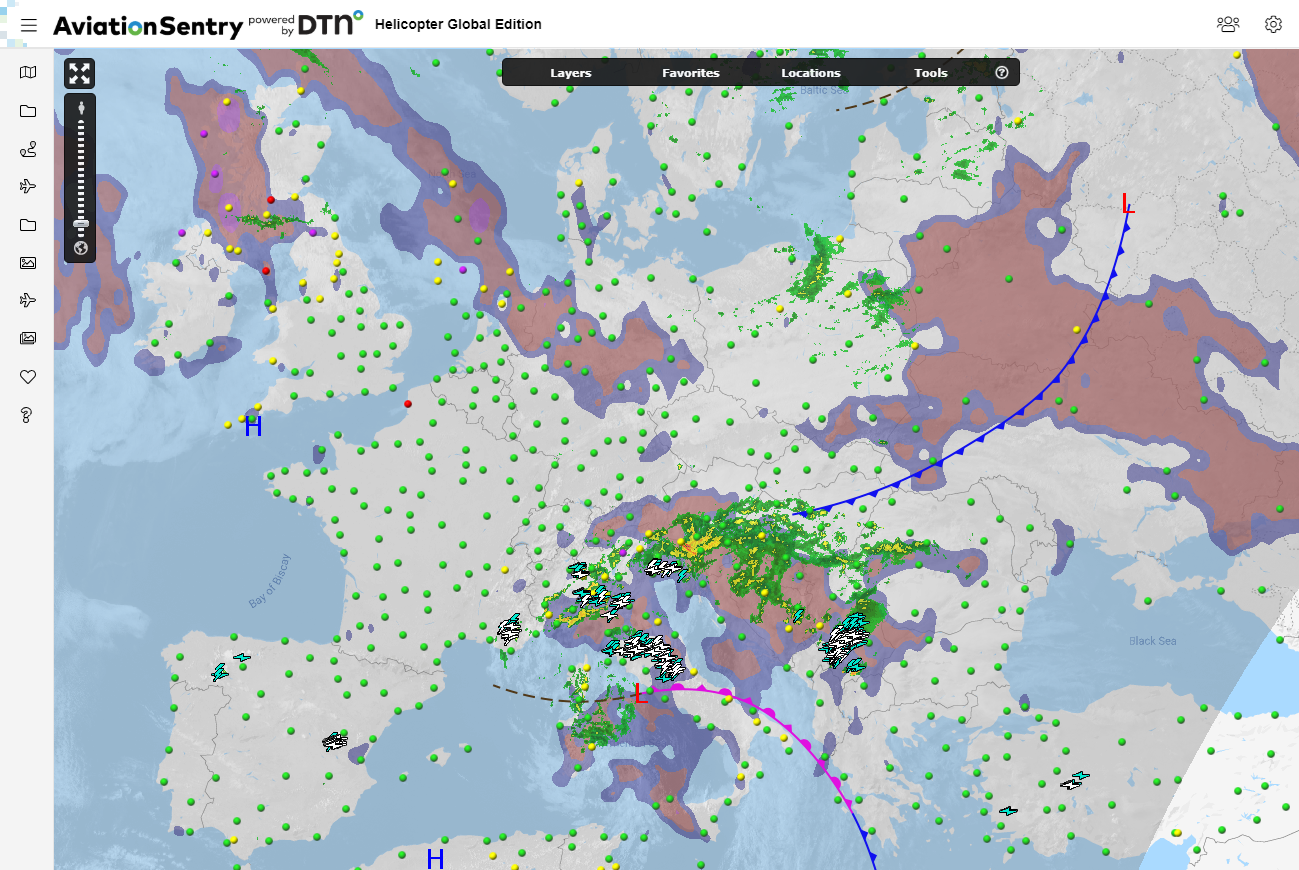Image resolution: width=1299 pixels, height=870 pixels.
Task: Select the second aircraft icon in sidebar
Action: [x=27, y=299]
